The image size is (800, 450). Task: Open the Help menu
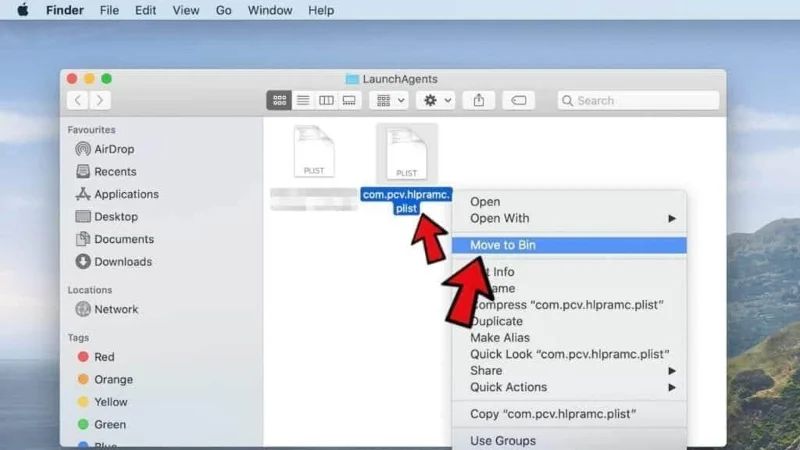click(x=321, y=10)
